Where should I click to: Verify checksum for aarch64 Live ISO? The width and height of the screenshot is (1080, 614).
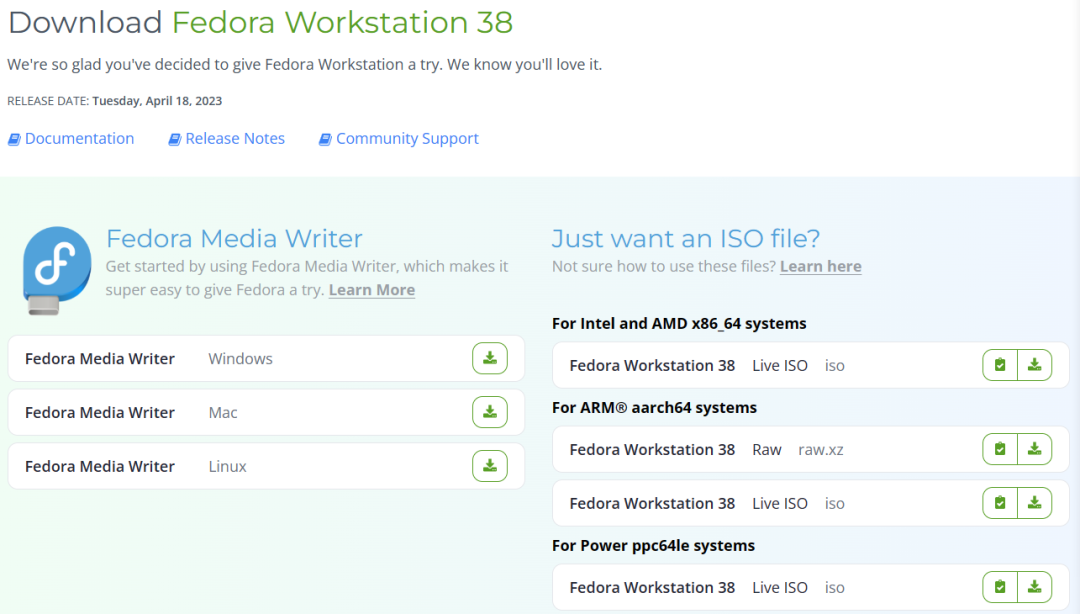pos(1000,503)
